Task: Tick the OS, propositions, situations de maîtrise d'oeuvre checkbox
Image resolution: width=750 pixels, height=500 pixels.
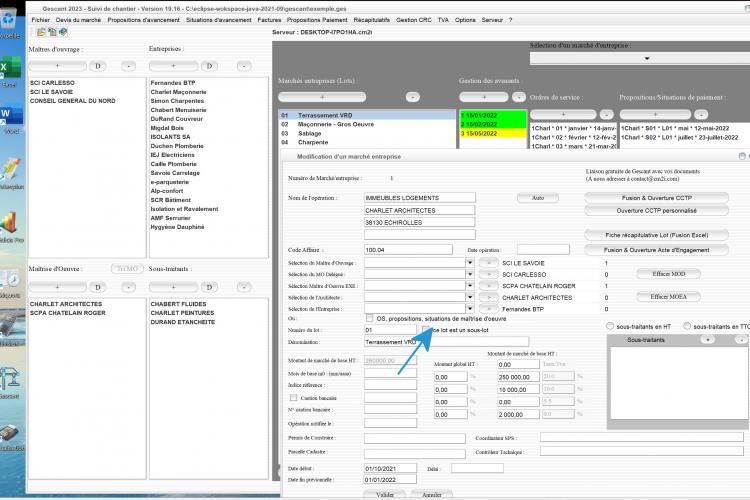Action: point(370,318)
